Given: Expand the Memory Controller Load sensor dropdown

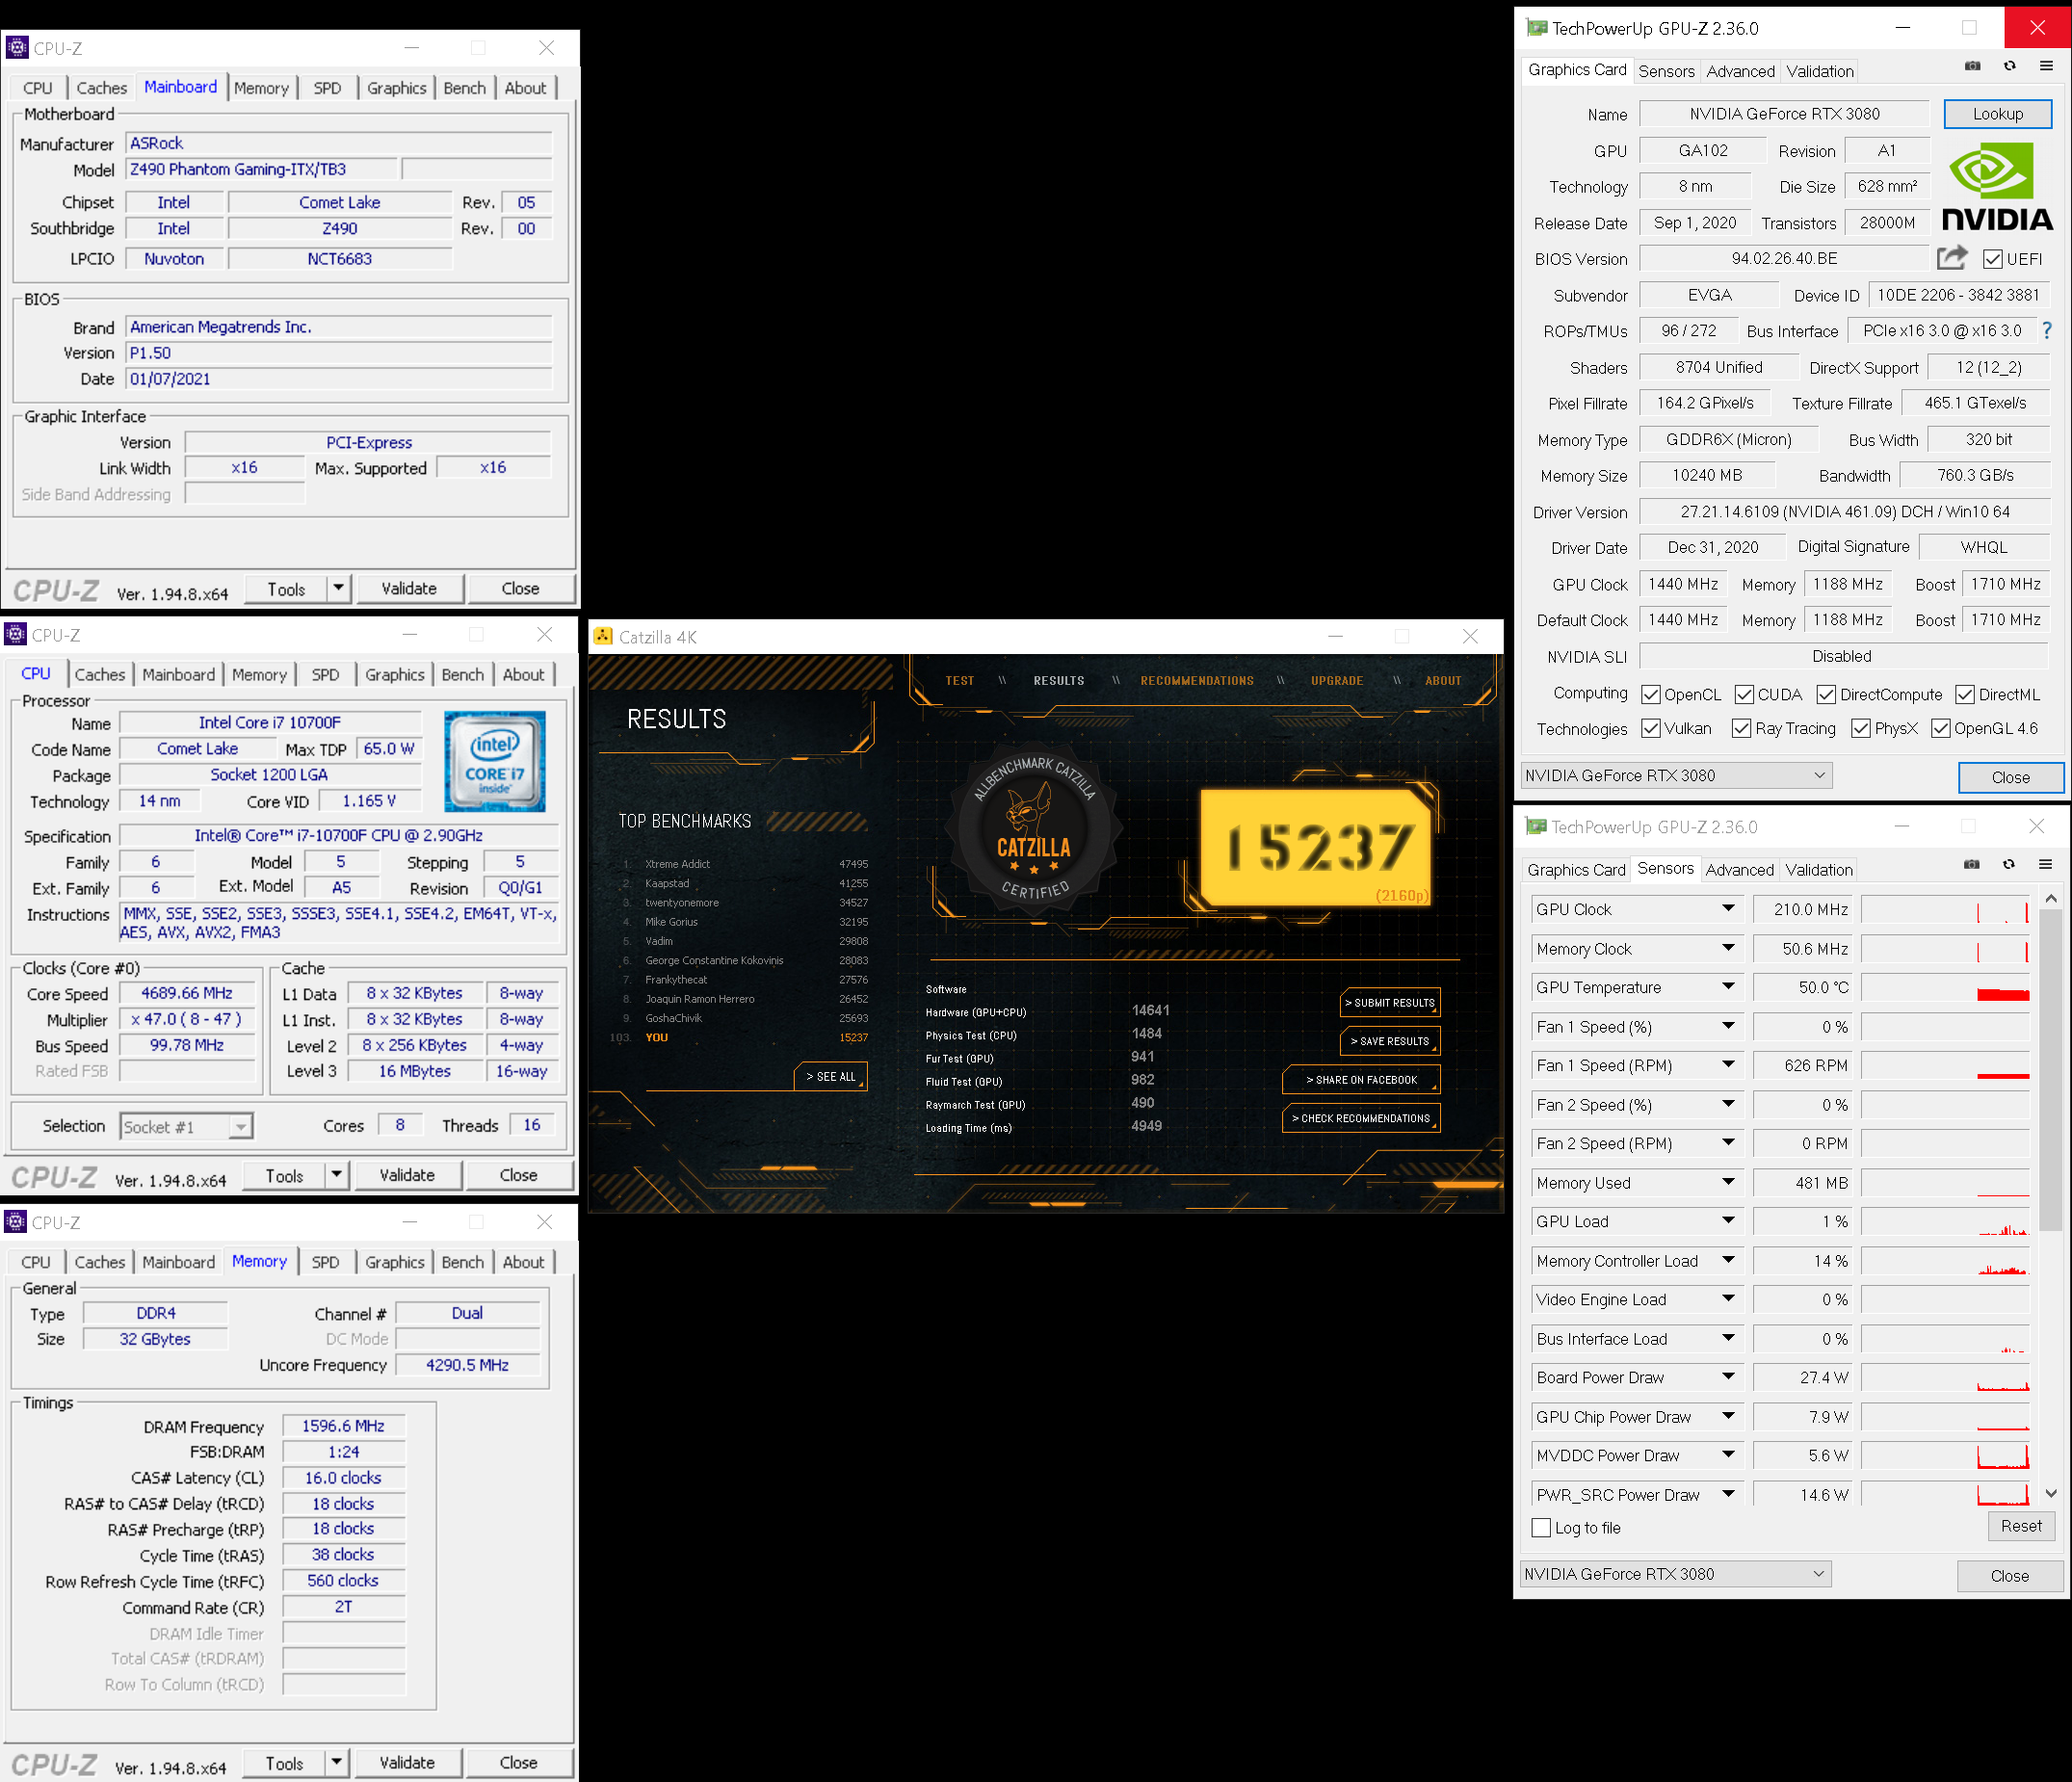Looking at the screenshot, I should (x=1728, y=1260).
